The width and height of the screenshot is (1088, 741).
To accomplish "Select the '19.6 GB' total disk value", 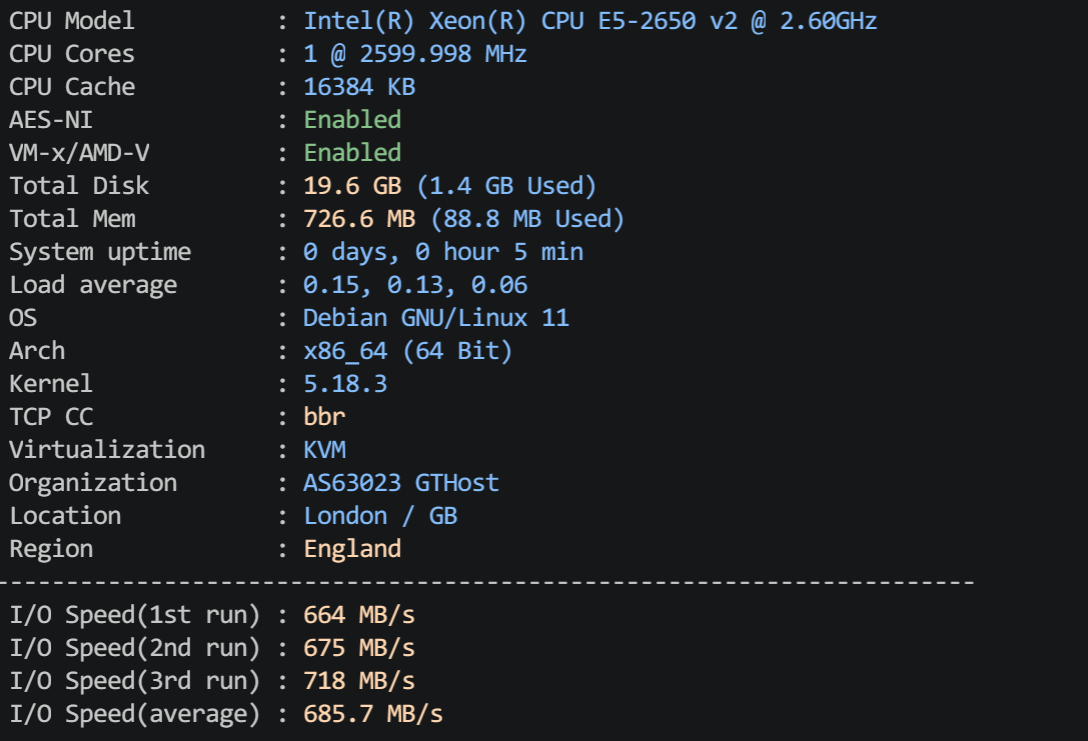I will (x=352, y=186).
